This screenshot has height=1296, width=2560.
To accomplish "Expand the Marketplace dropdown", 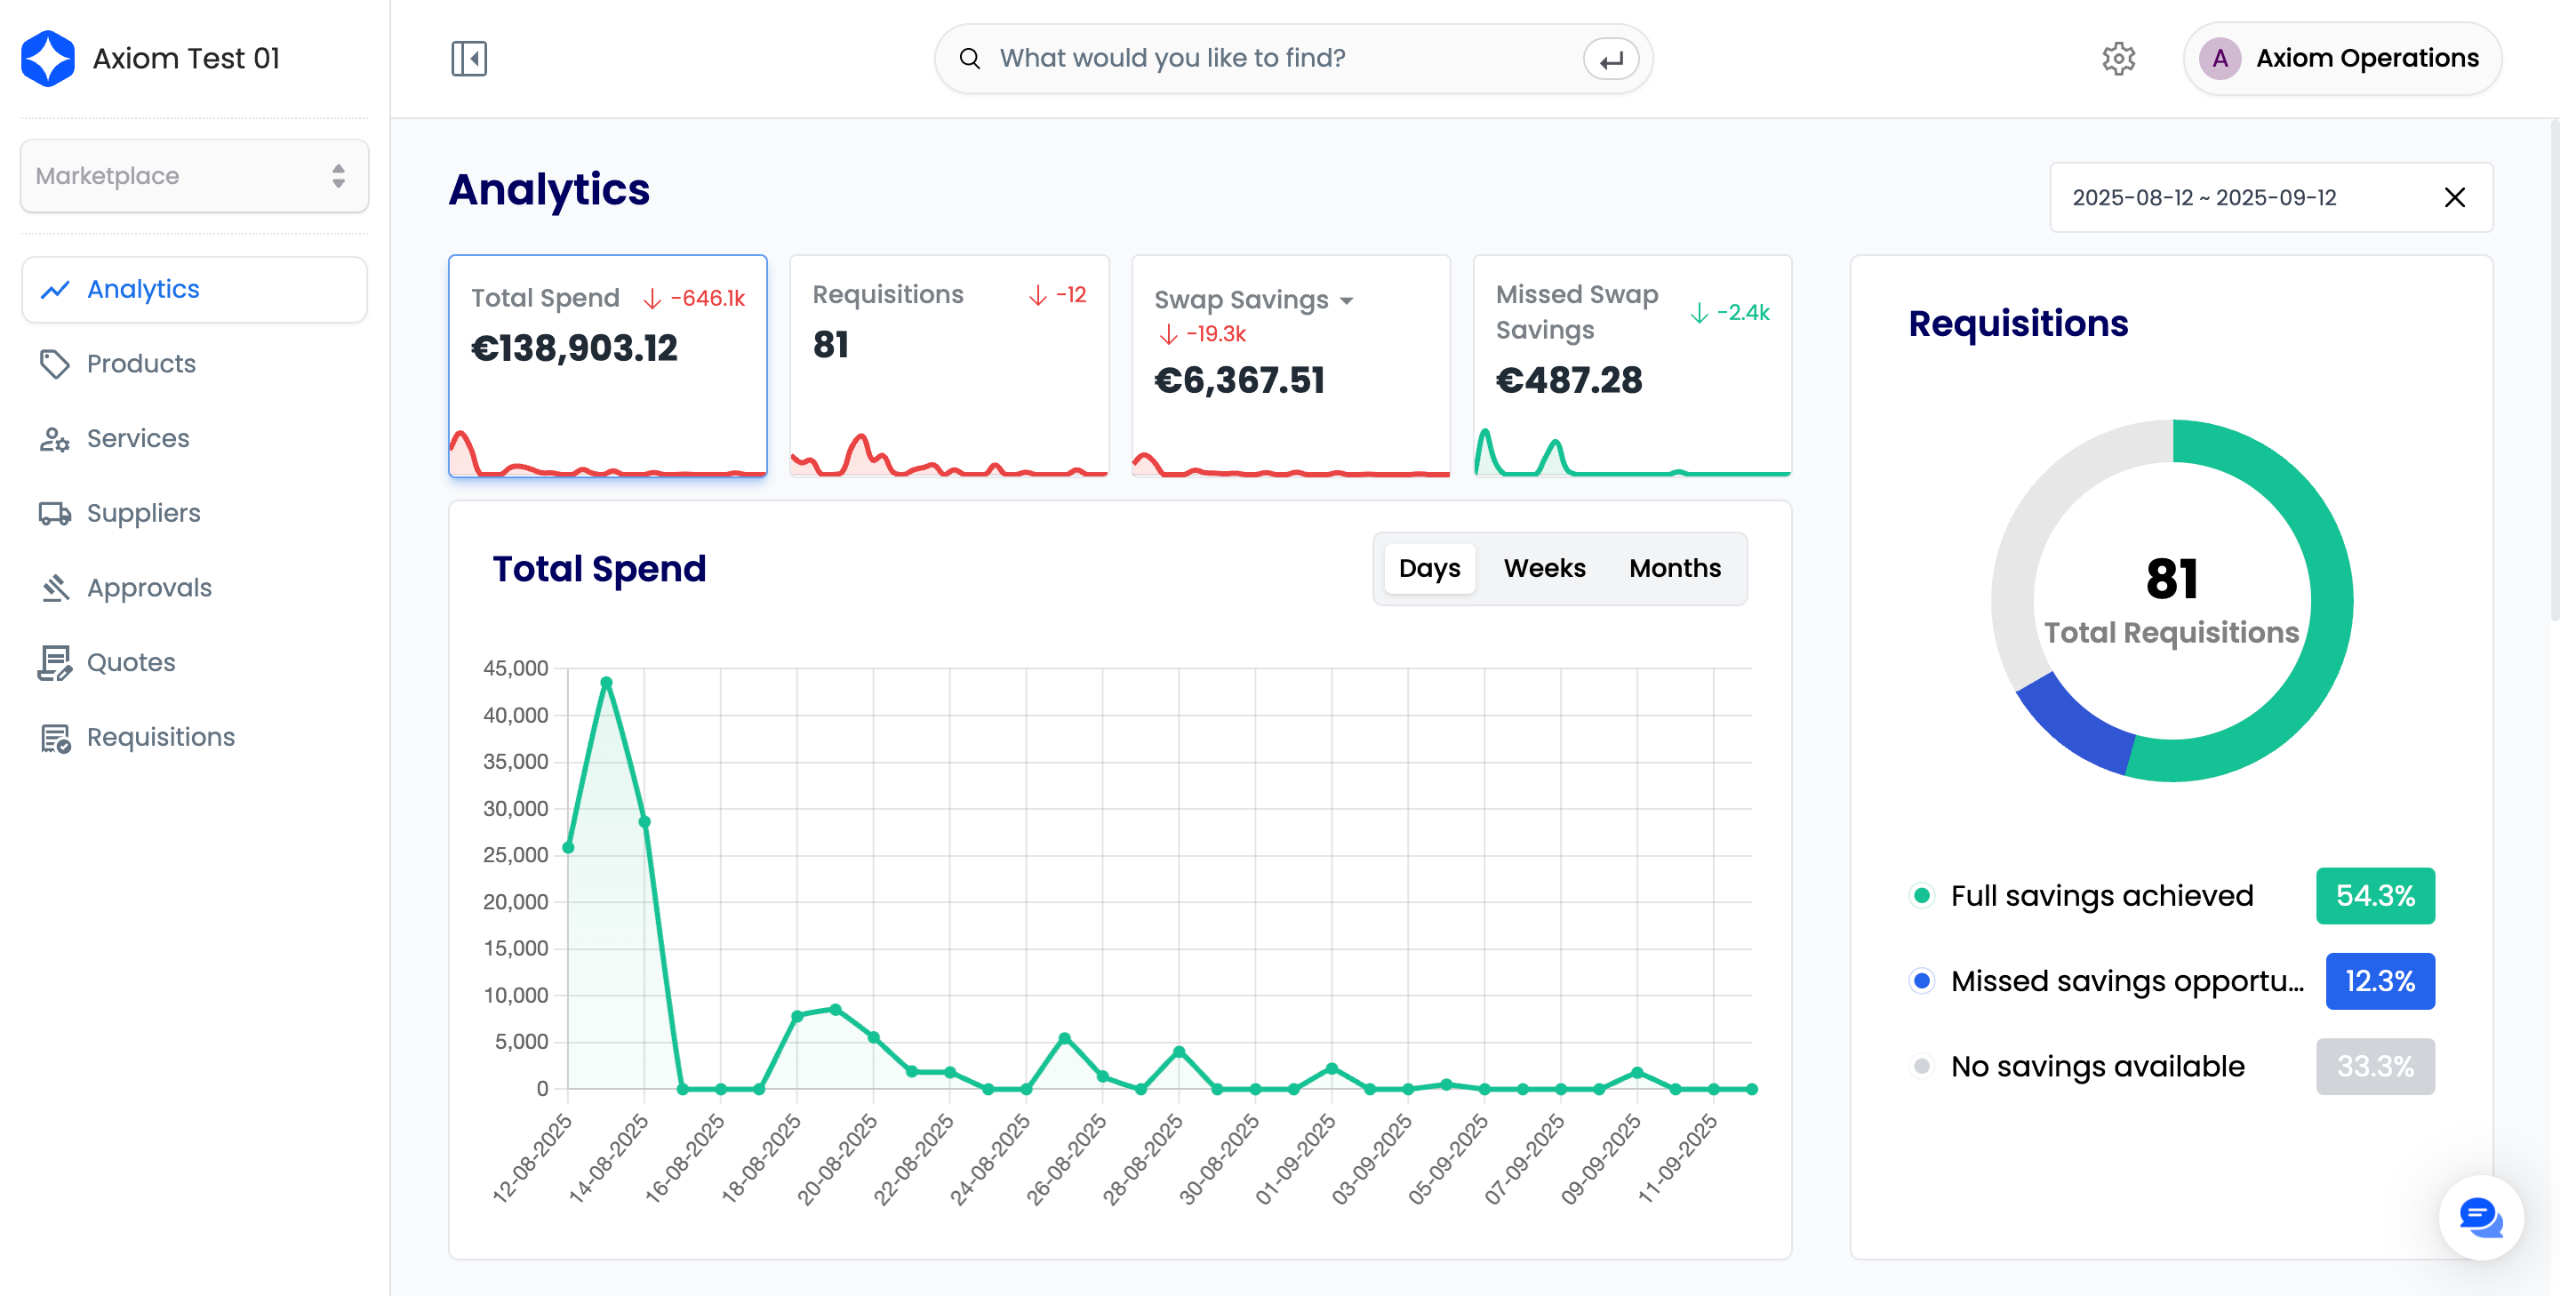I will tap(194, 176).
